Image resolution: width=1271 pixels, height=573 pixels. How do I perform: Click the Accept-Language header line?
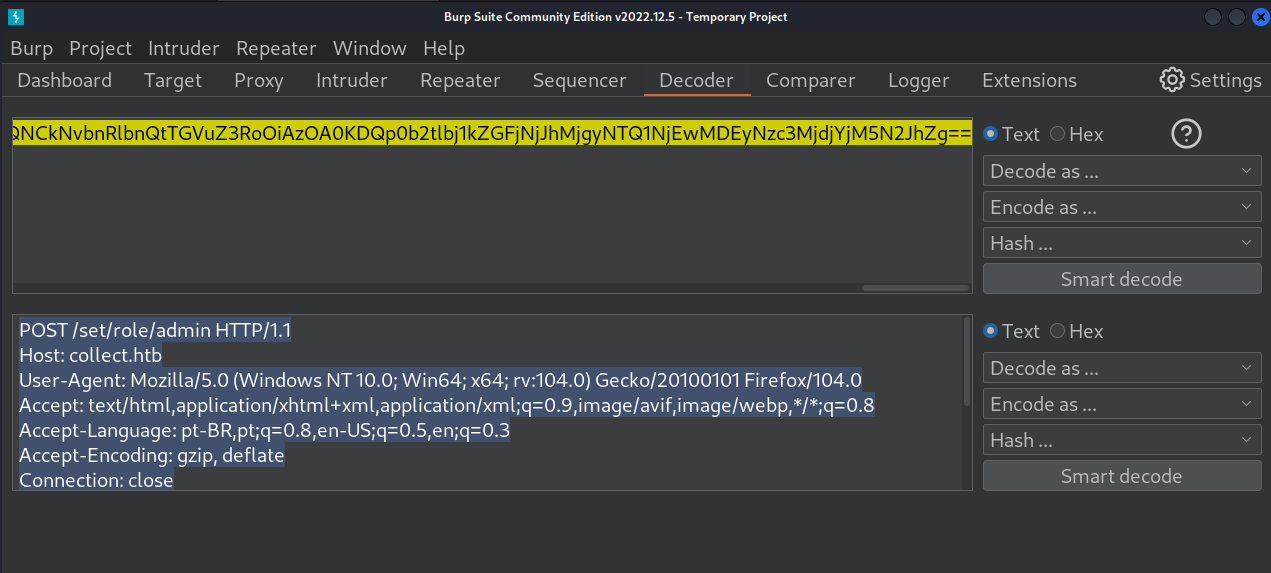(x=265, y=430)
